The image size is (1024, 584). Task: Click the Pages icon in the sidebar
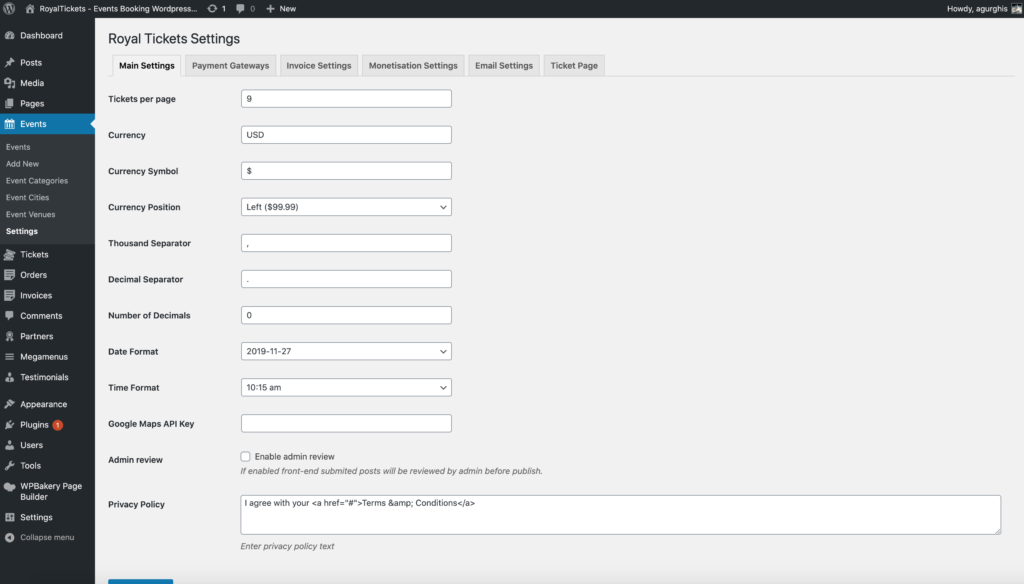coord(10,103)
